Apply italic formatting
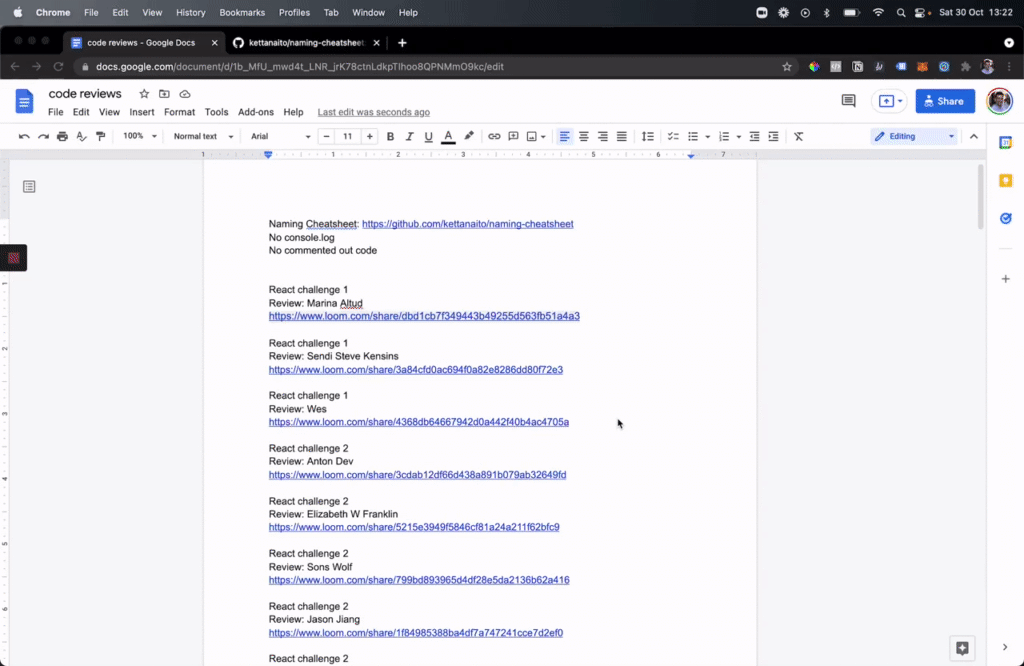 [x=410, y=136]
